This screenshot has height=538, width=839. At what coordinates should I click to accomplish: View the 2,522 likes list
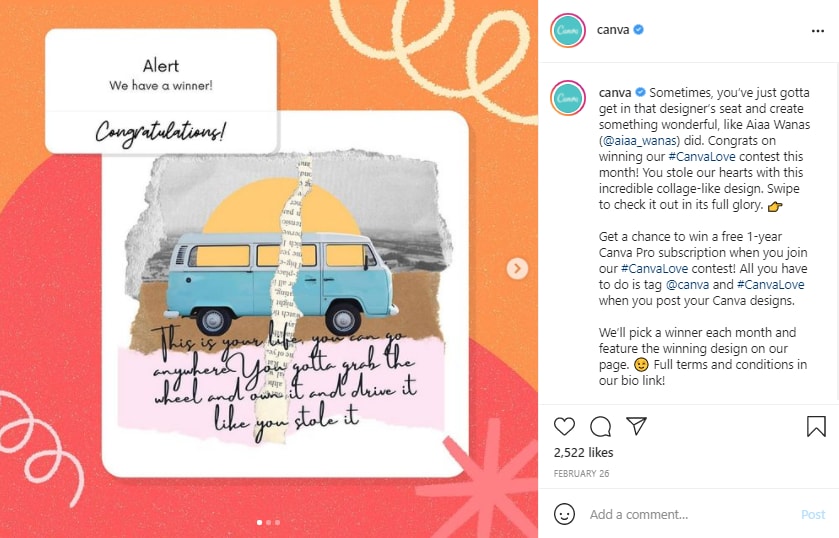coord(583,452)
